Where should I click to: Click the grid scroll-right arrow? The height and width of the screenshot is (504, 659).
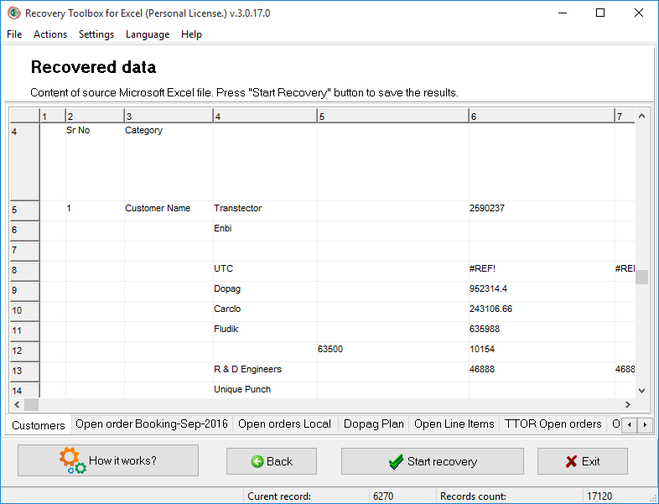[627, 404]
